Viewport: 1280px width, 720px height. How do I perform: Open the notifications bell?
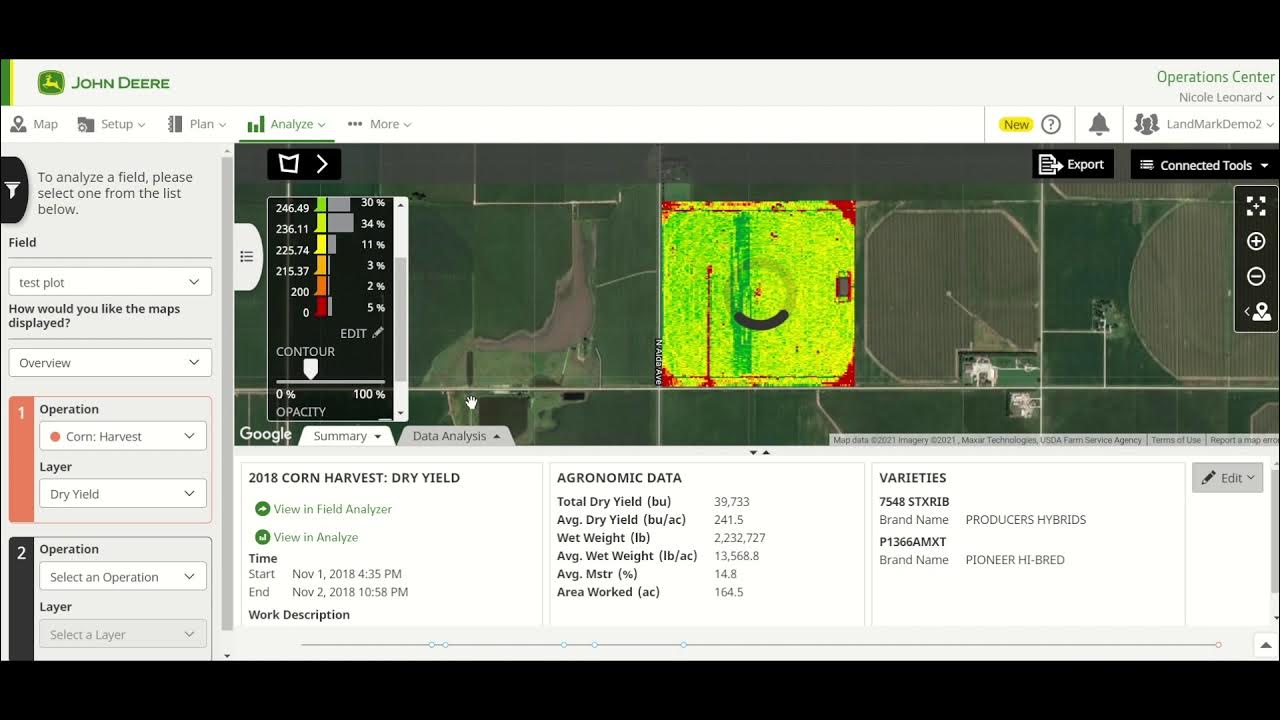coord(1099,124)
